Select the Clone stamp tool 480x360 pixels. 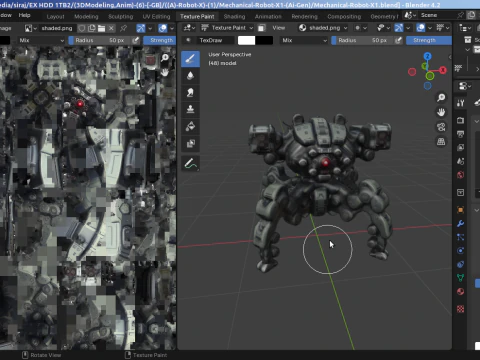(x=190, y=109)
